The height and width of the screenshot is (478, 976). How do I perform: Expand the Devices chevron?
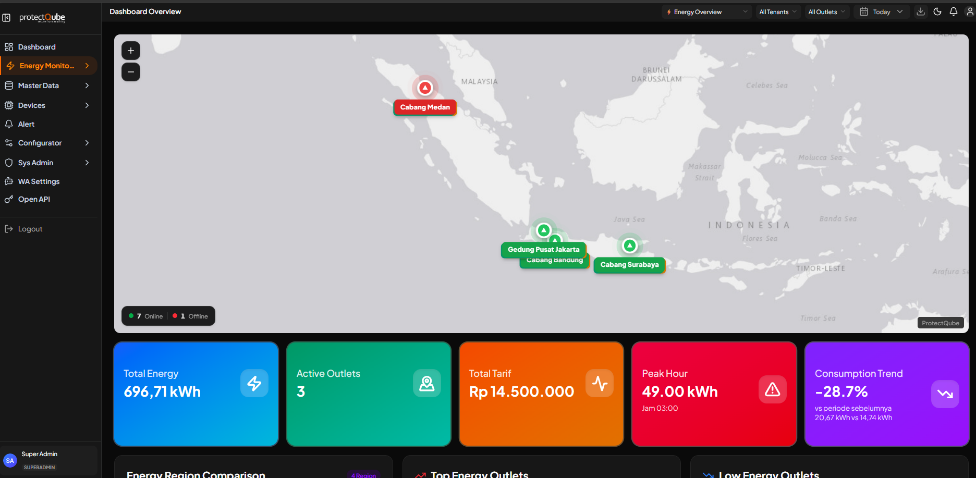coord(87,105)
